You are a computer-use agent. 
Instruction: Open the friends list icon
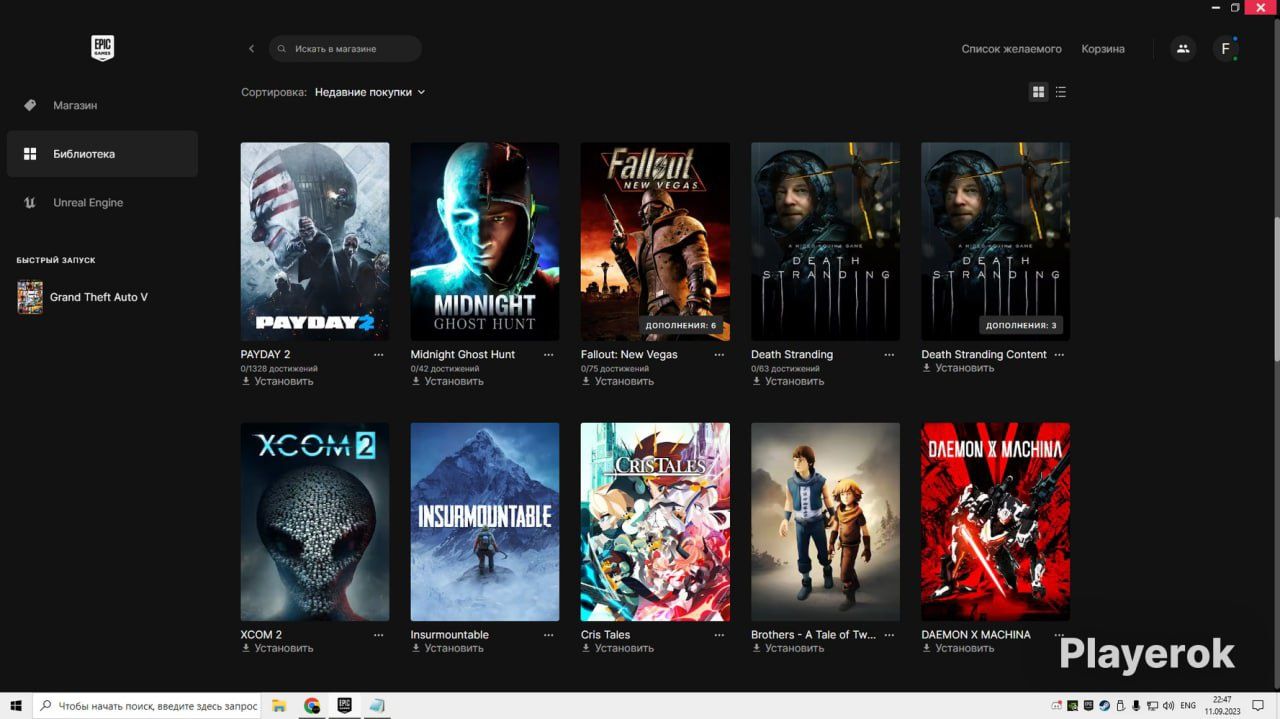click(1183, 48)
